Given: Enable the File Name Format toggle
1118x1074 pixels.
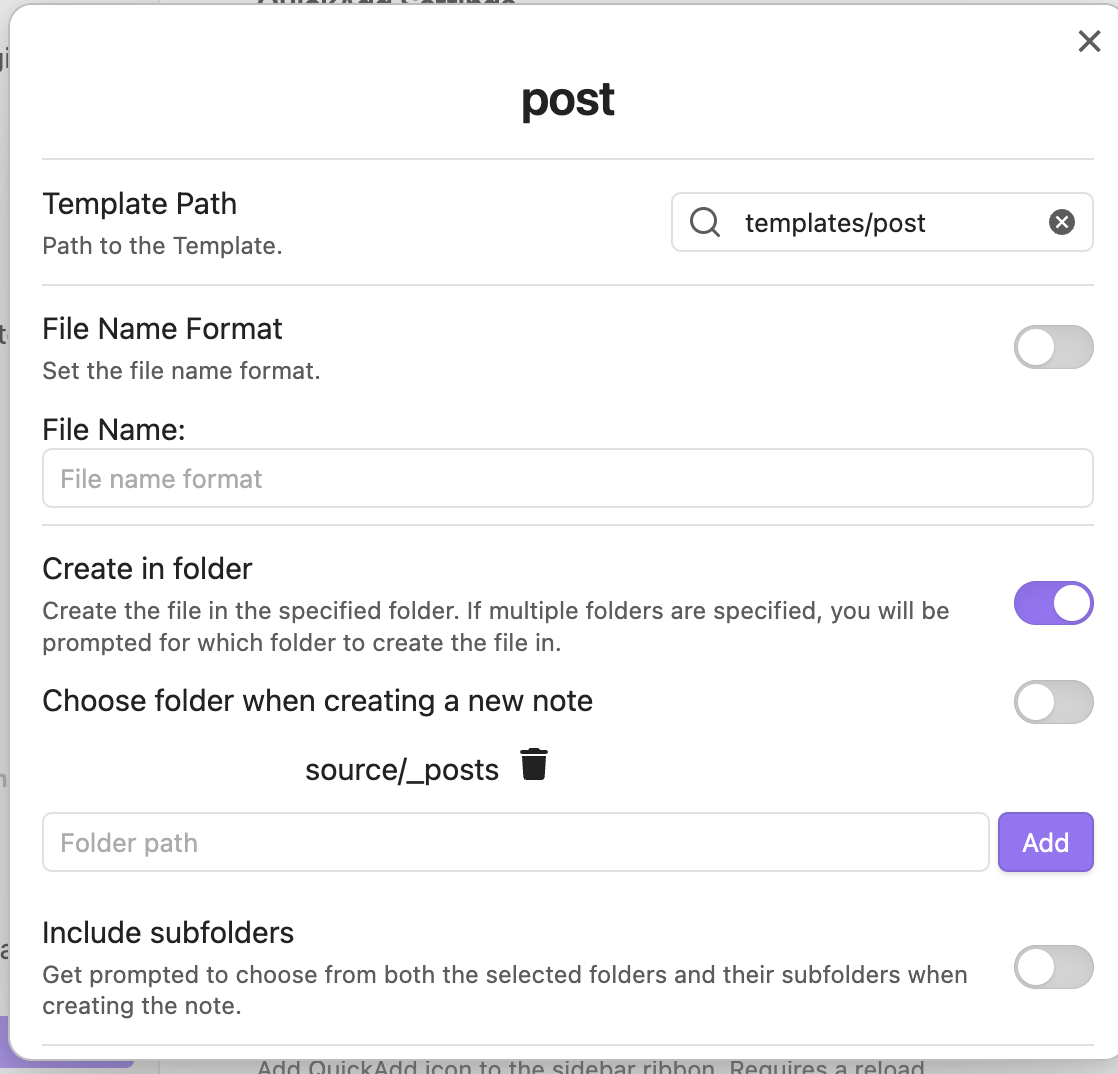Looking at the screenshot, I should click(1053, 347).
